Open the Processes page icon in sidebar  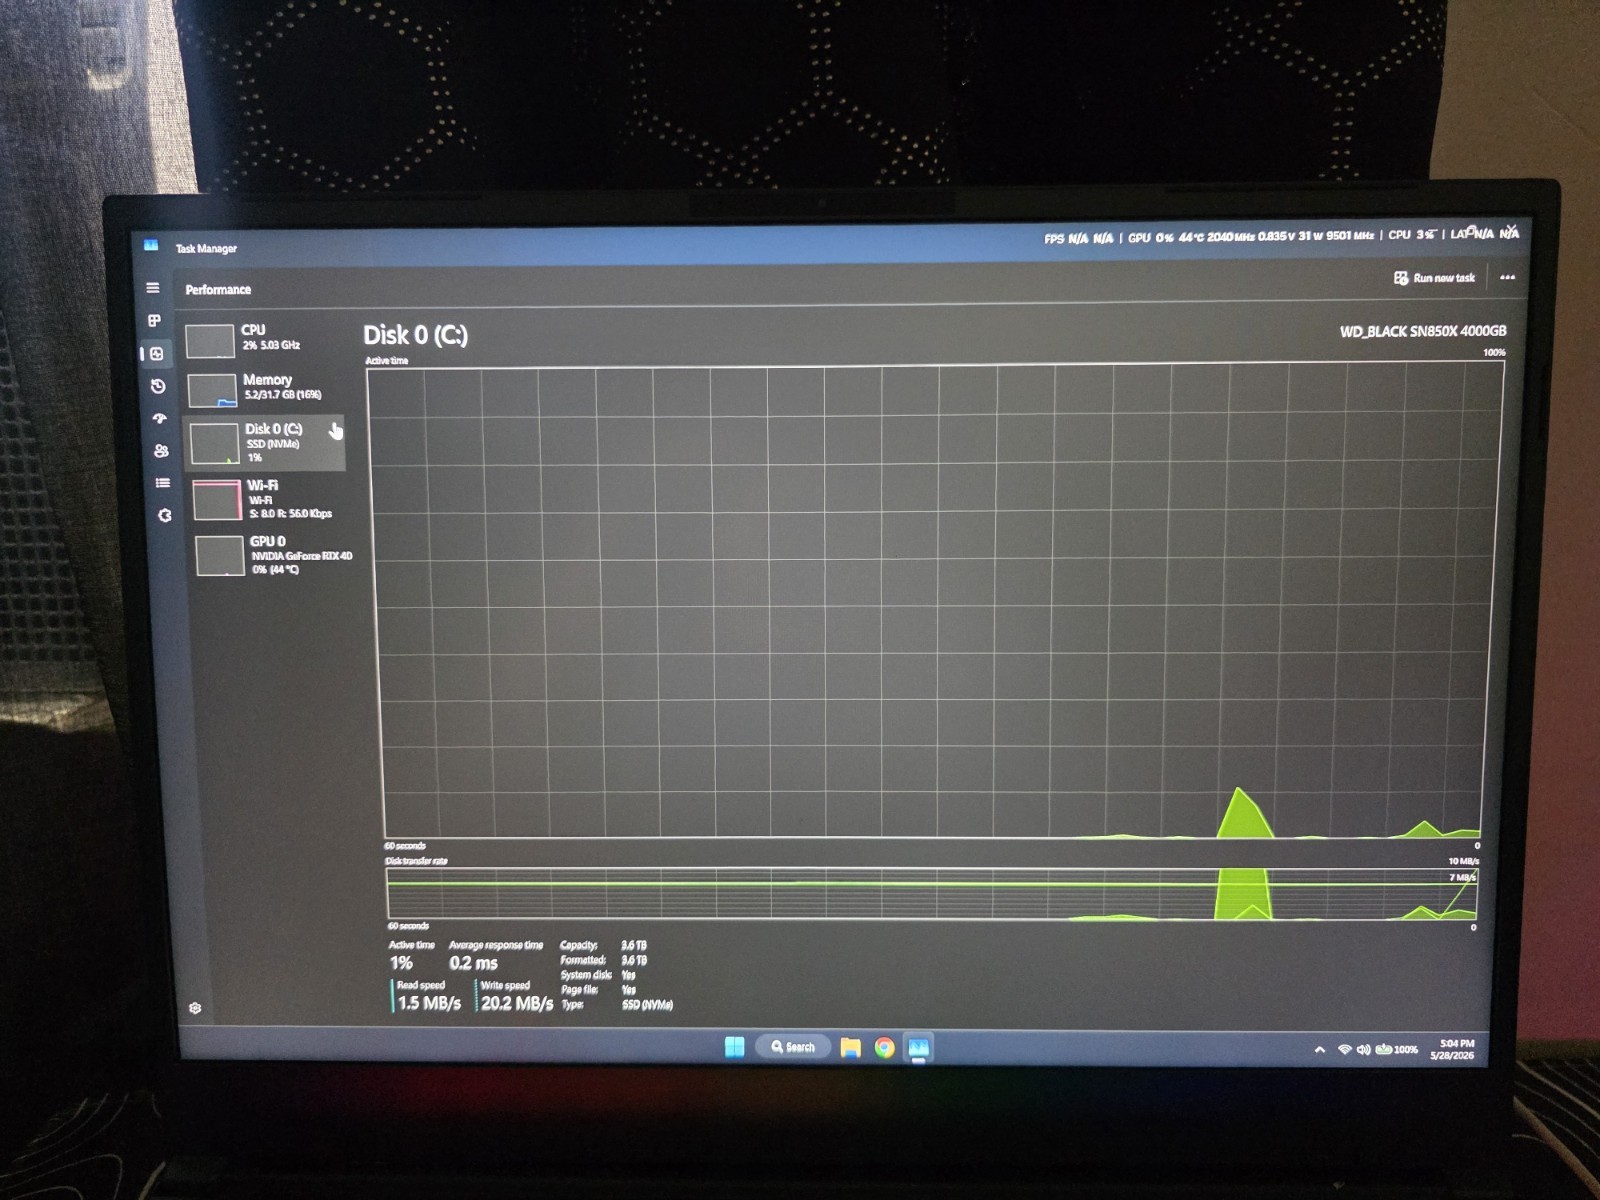pyautogui.click(x=154, y=321)
